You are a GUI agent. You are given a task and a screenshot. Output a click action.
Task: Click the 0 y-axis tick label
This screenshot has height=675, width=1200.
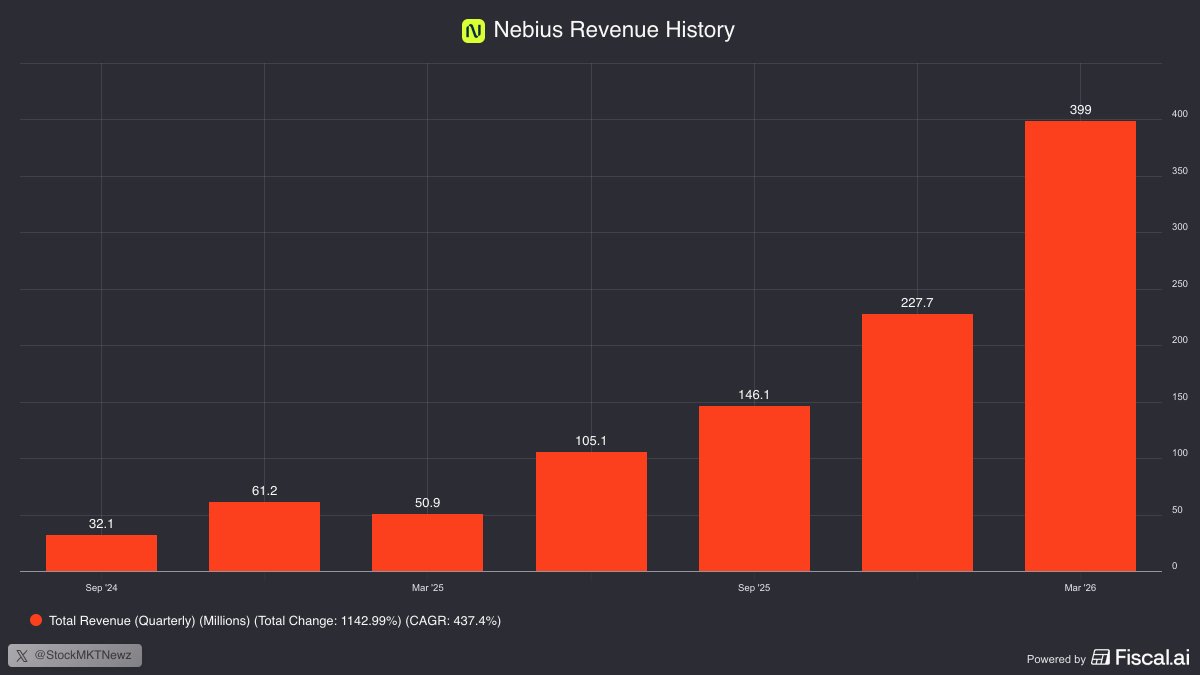pyautogui.click(x=1175, y=567)
